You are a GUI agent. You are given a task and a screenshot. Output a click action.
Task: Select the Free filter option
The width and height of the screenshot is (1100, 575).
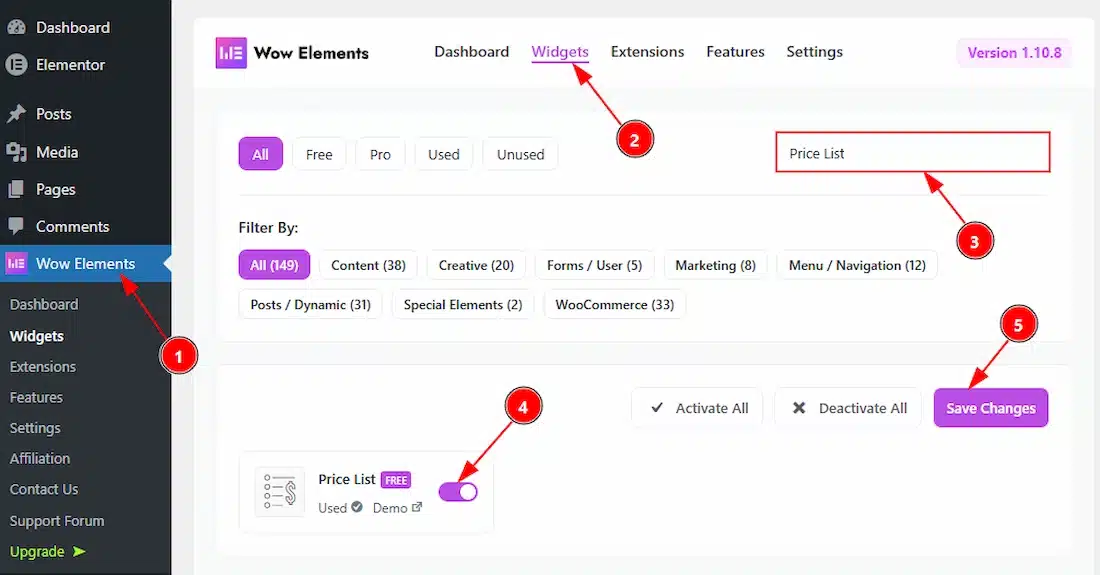pos(319,154)
